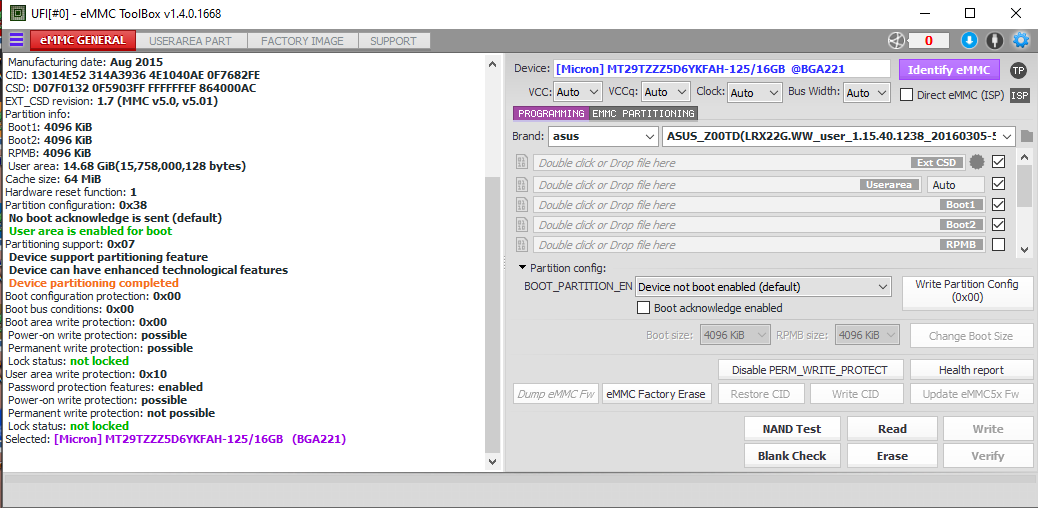Click Disable PERM_WRITE_PROTECT button
1038x508 pixels.
(811, 370)
